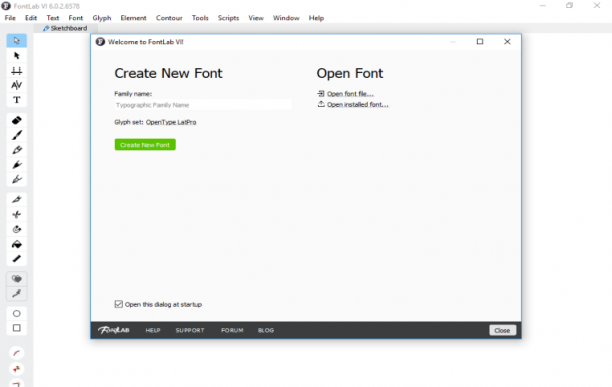Choose the Rectangle shape tool

click(16, 328)
